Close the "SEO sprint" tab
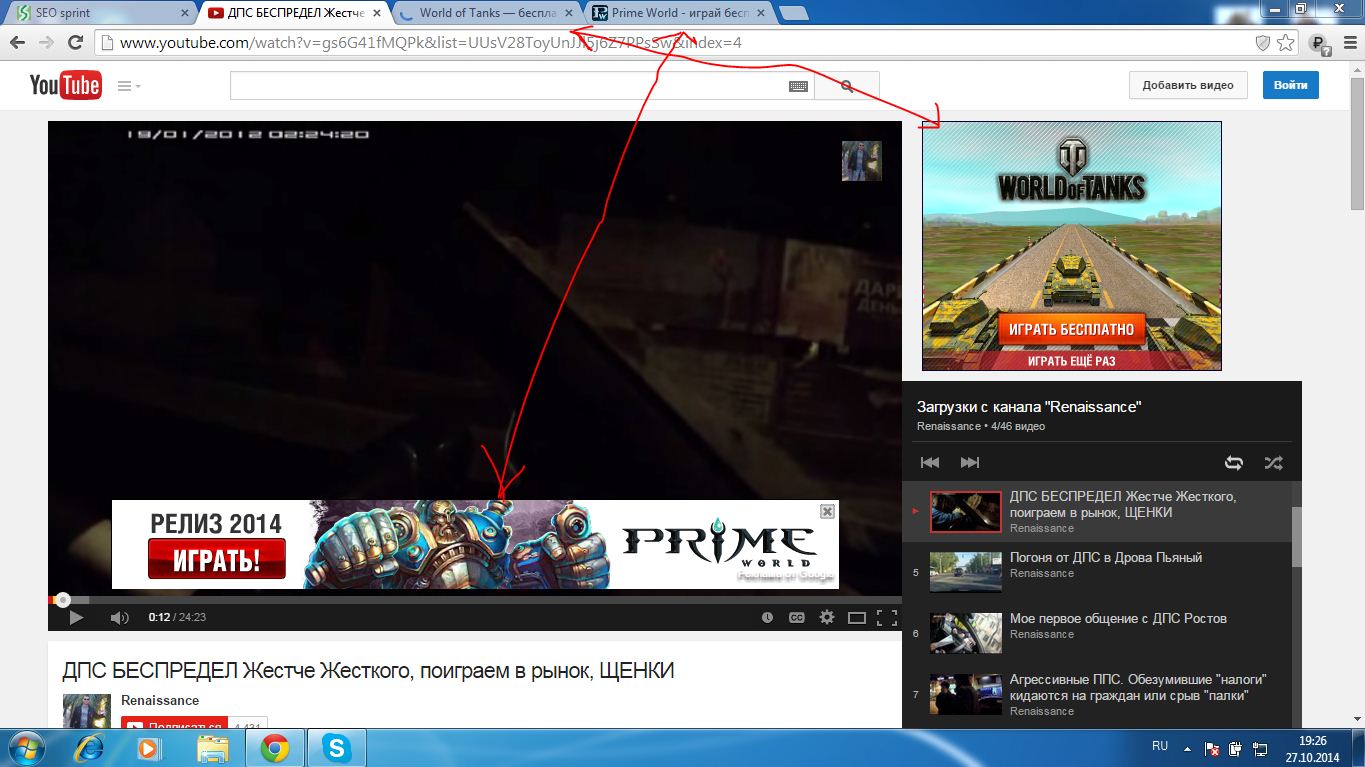Viewport: 1365px width, 767px height. pyautogui.click(x=184, y=13)
